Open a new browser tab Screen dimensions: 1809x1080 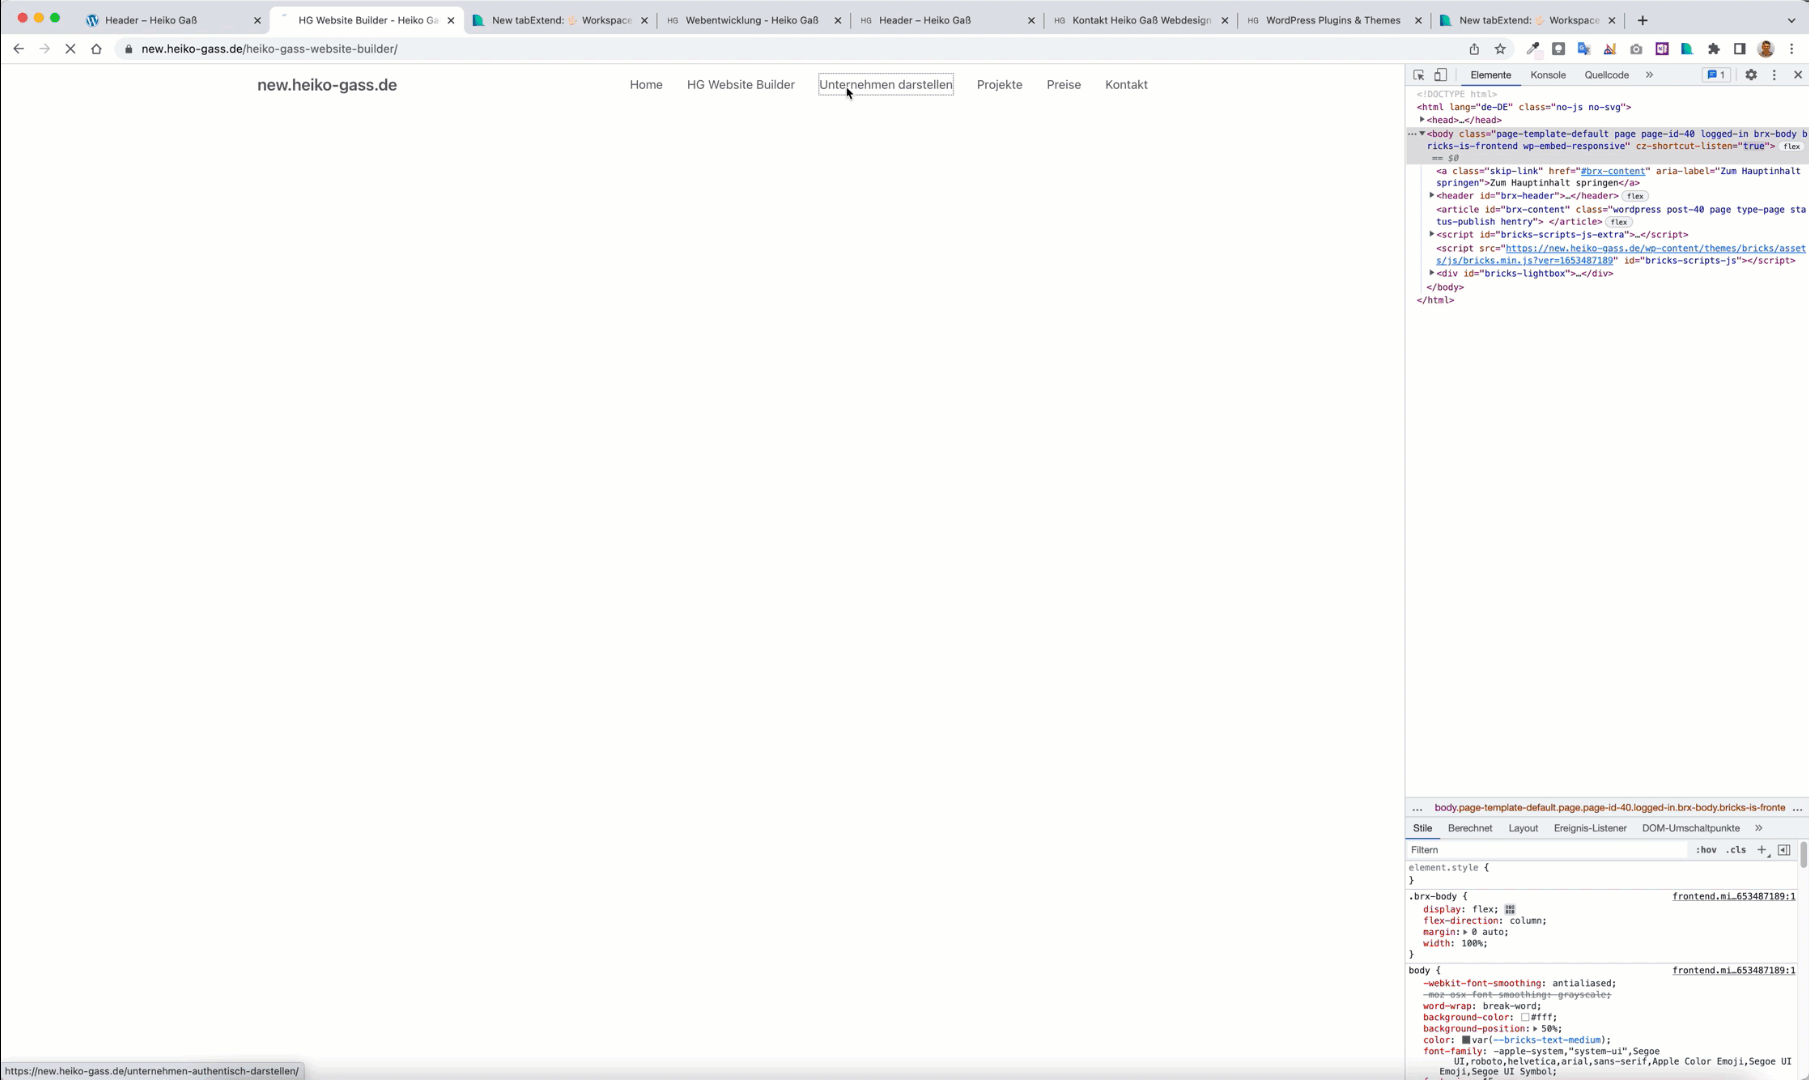point(1642,20)
